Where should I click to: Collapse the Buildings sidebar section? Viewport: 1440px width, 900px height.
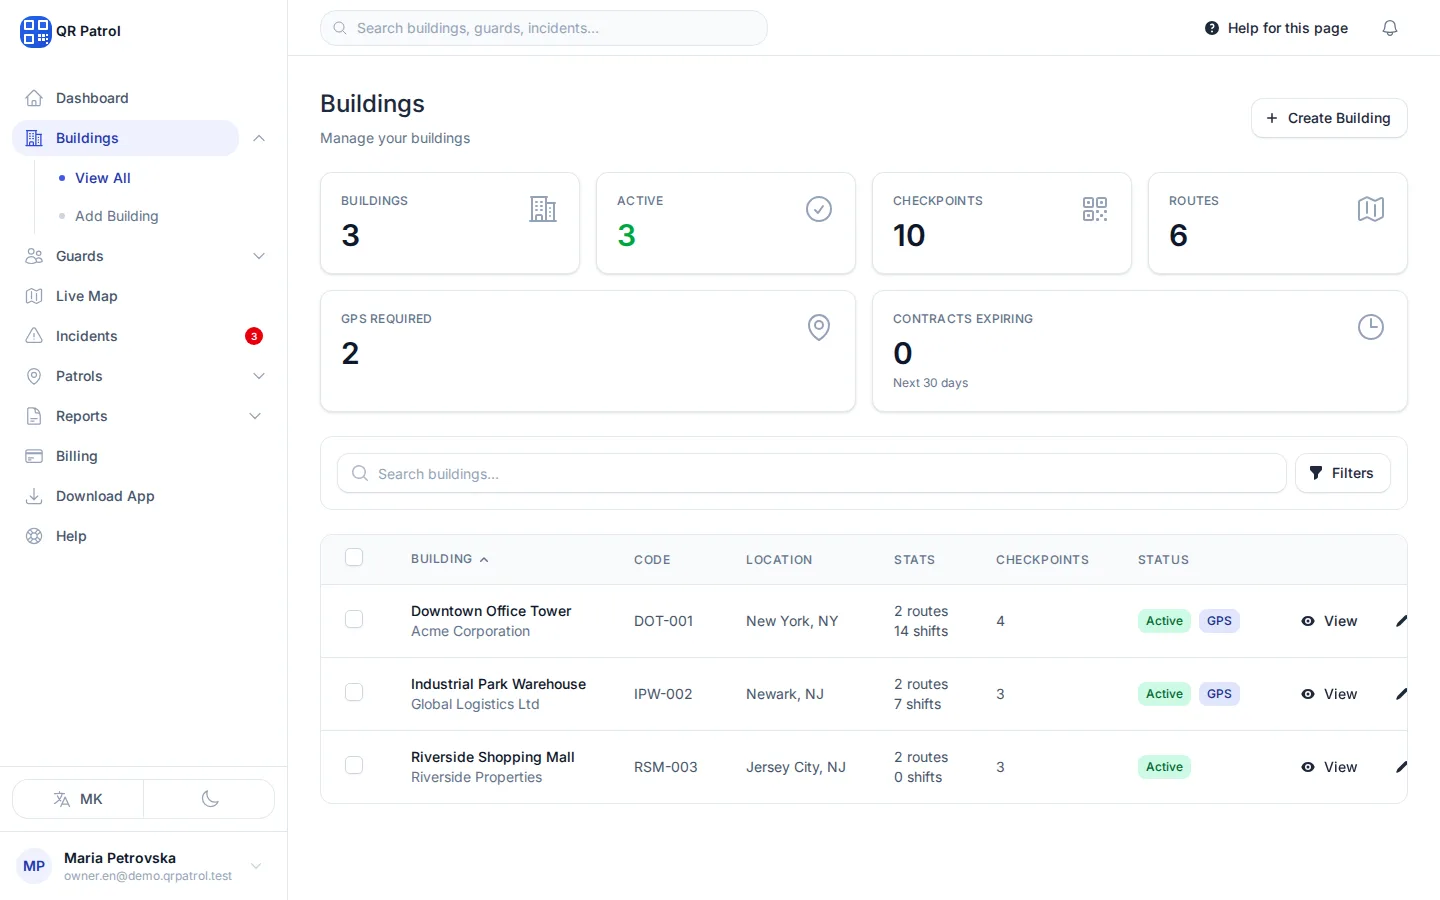click(259, 138)
